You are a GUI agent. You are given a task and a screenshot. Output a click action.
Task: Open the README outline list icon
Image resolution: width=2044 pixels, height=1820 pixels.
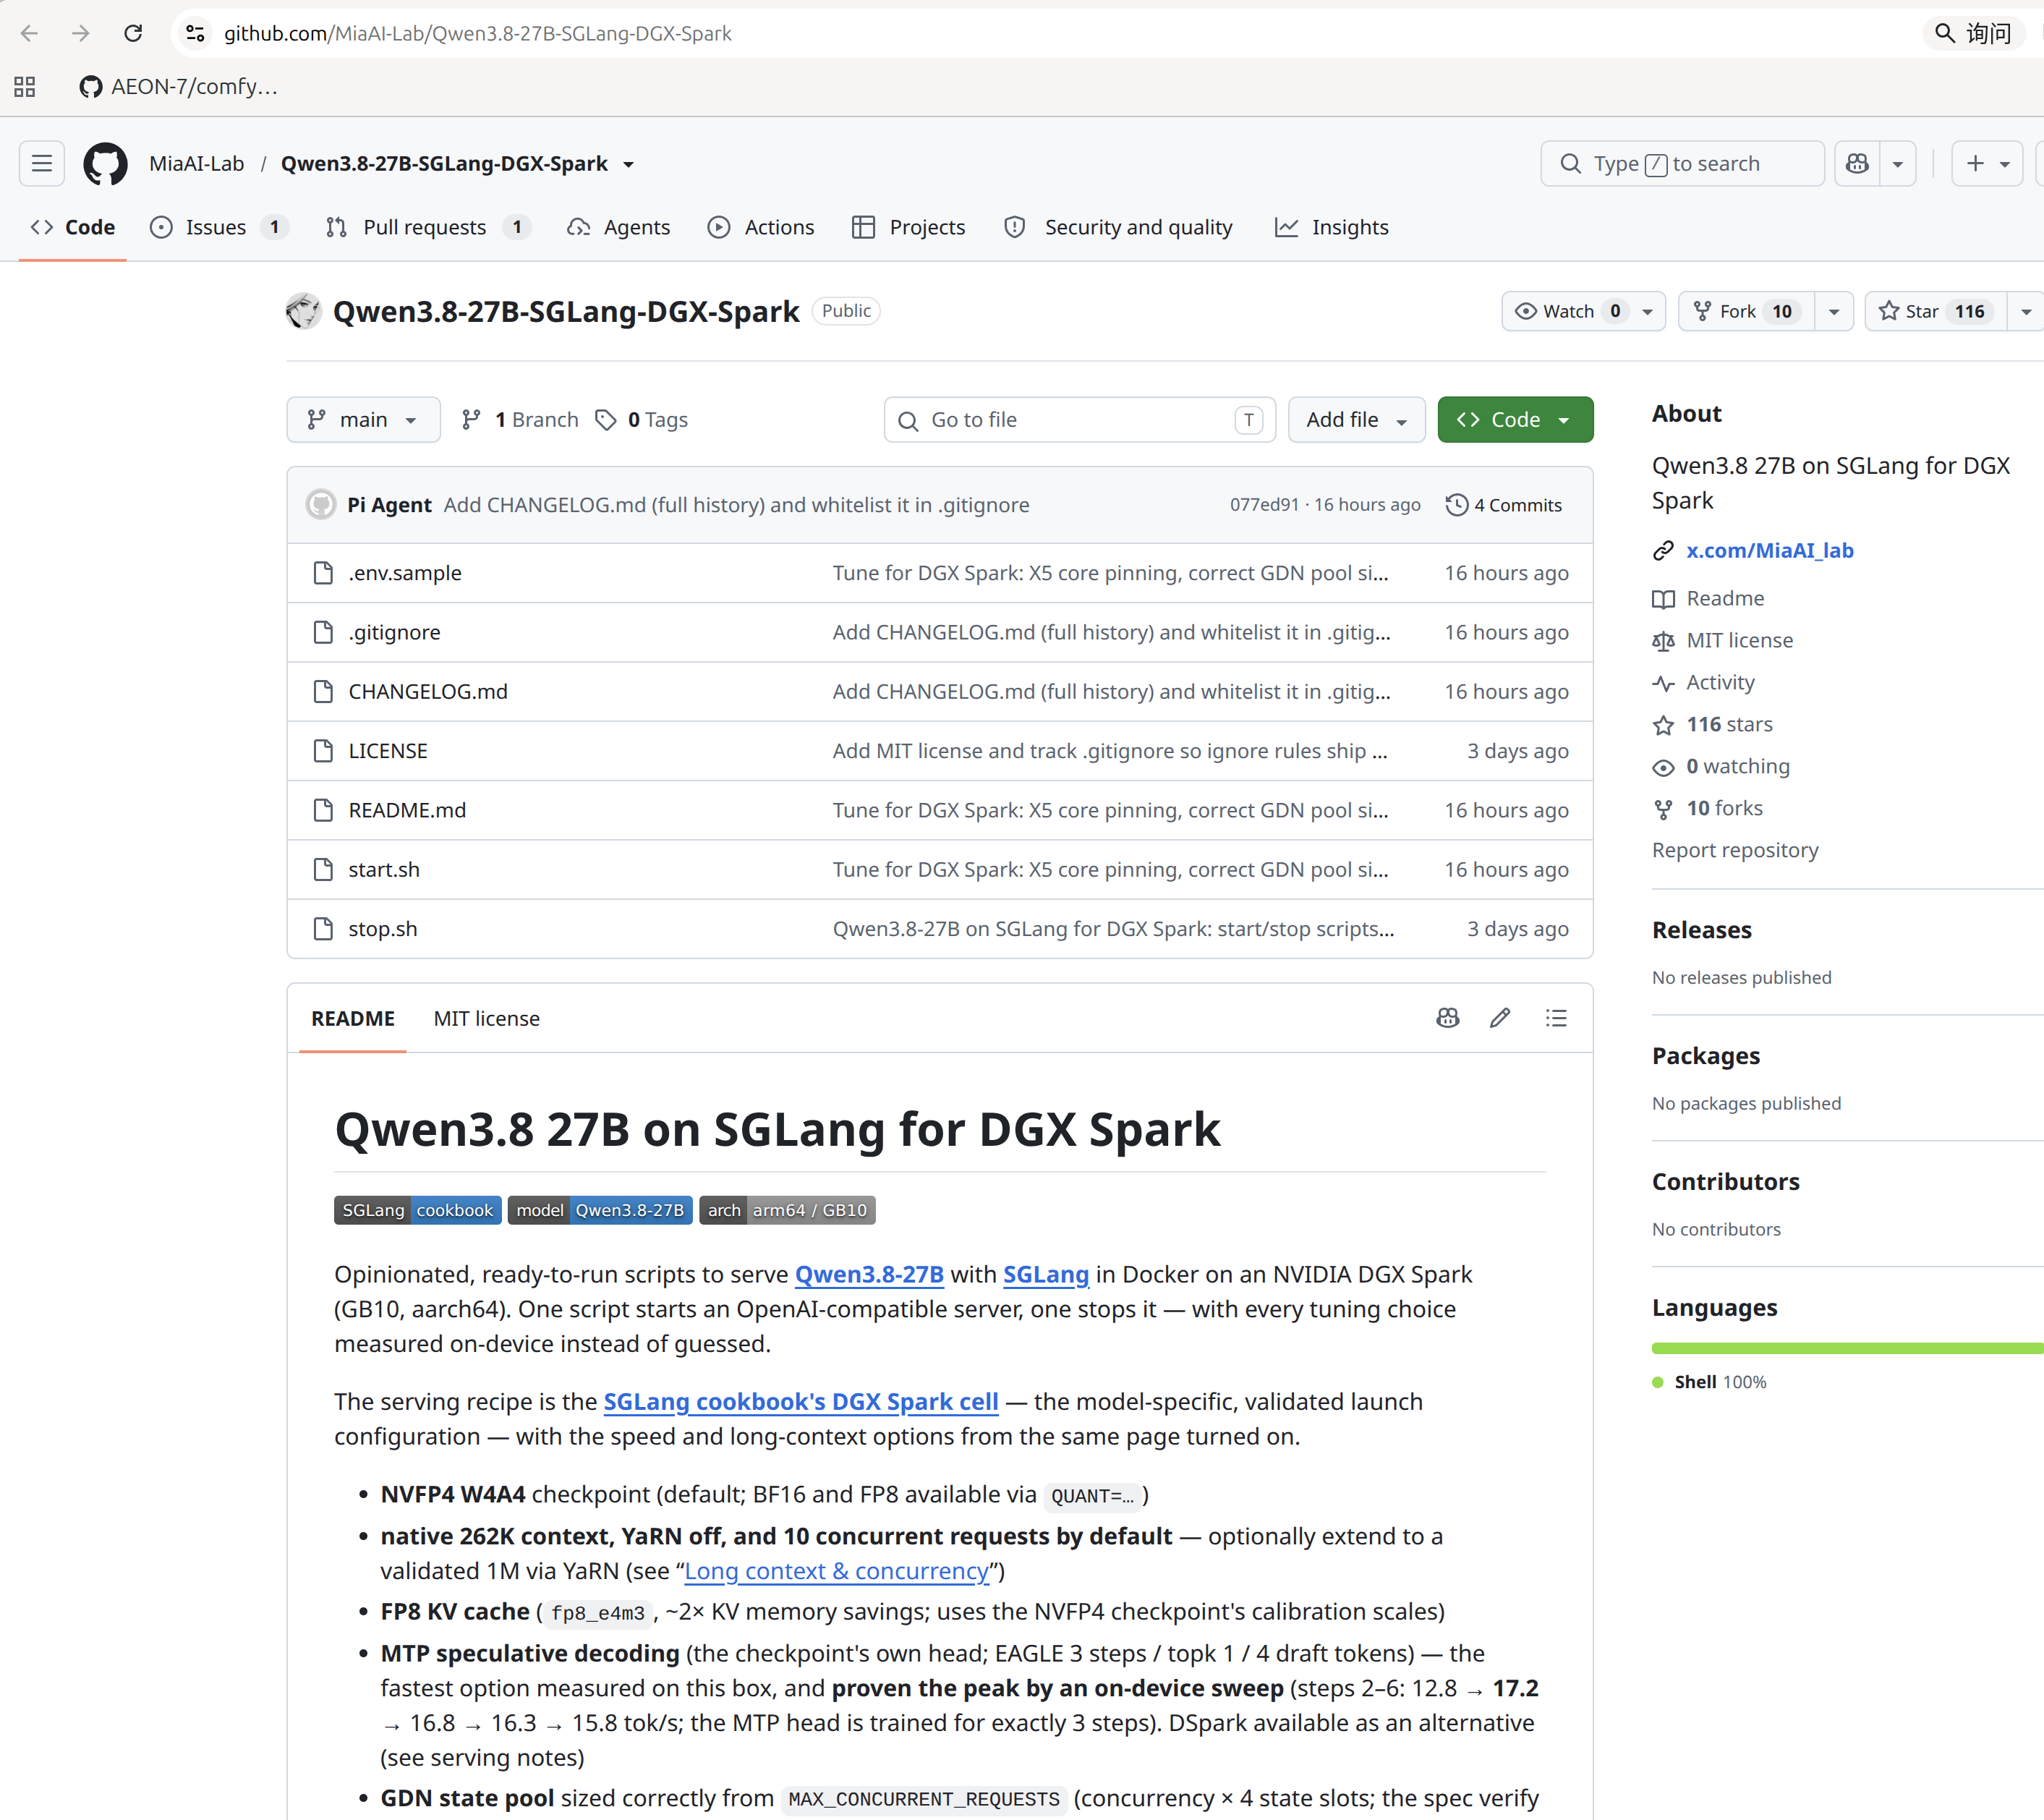1556,1018
